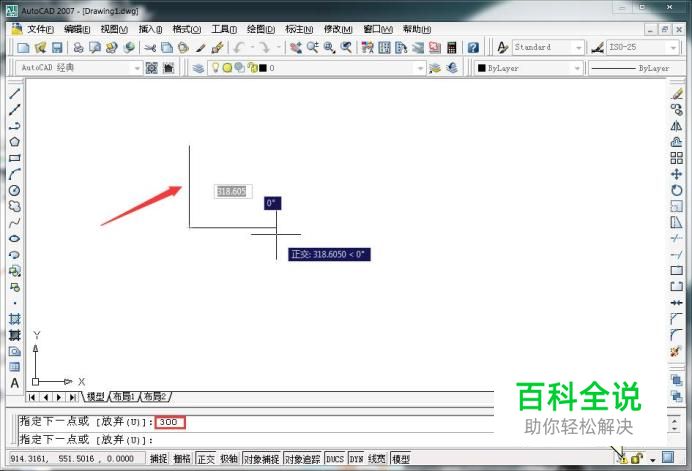This screenshot has width=692, height=471.
Task: Create a new drawing file
Action: click(x=23, y=47)
